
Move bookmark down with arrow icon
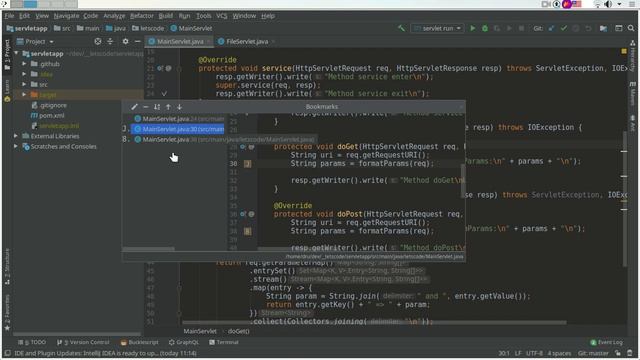tap(179, 107)
